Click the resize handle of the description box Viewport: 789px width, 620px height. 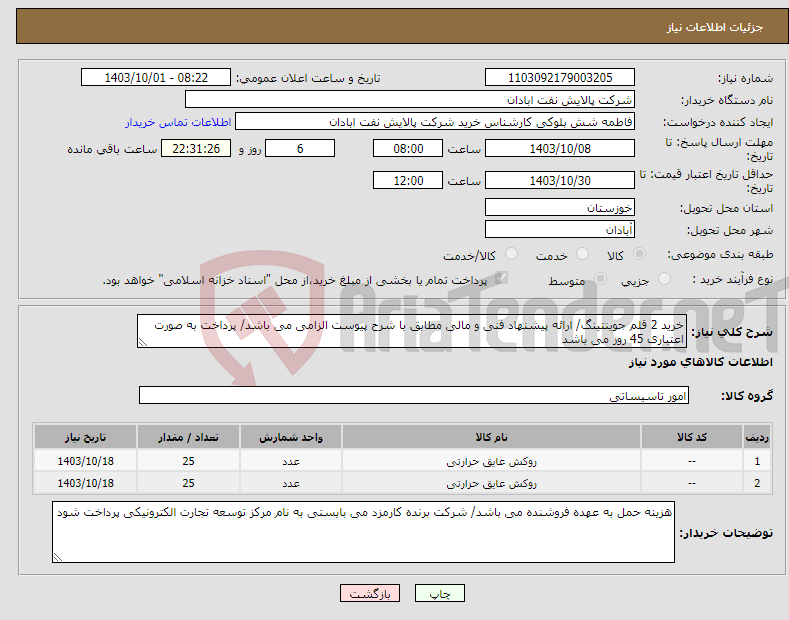(x=142, y=343)
